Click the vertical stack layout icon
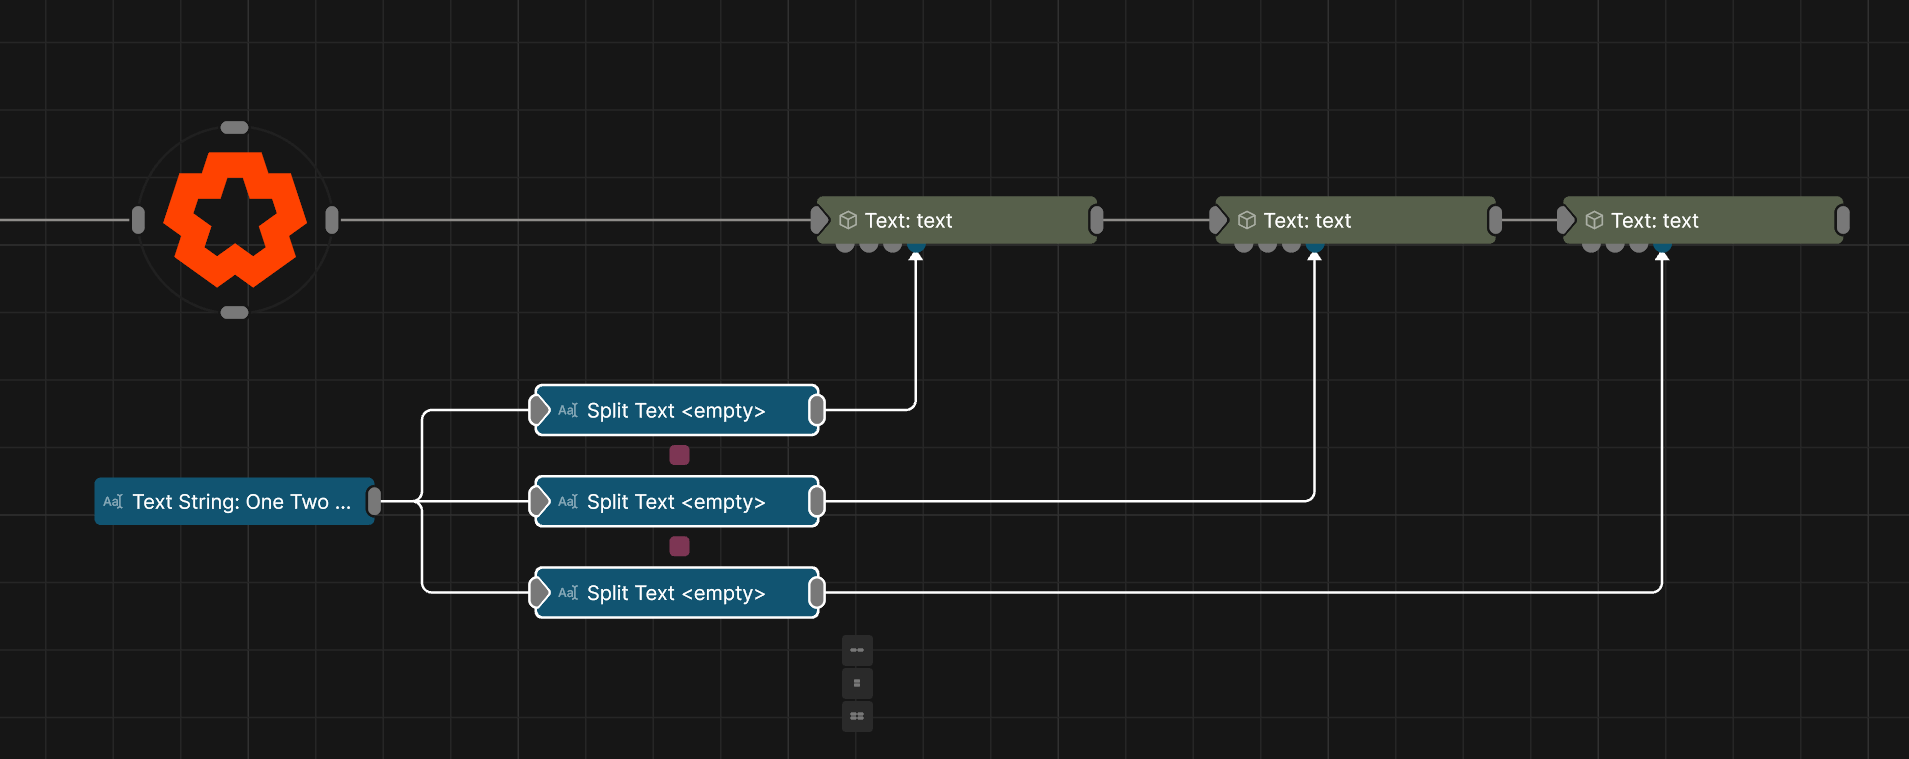 (x=857, y=683)
